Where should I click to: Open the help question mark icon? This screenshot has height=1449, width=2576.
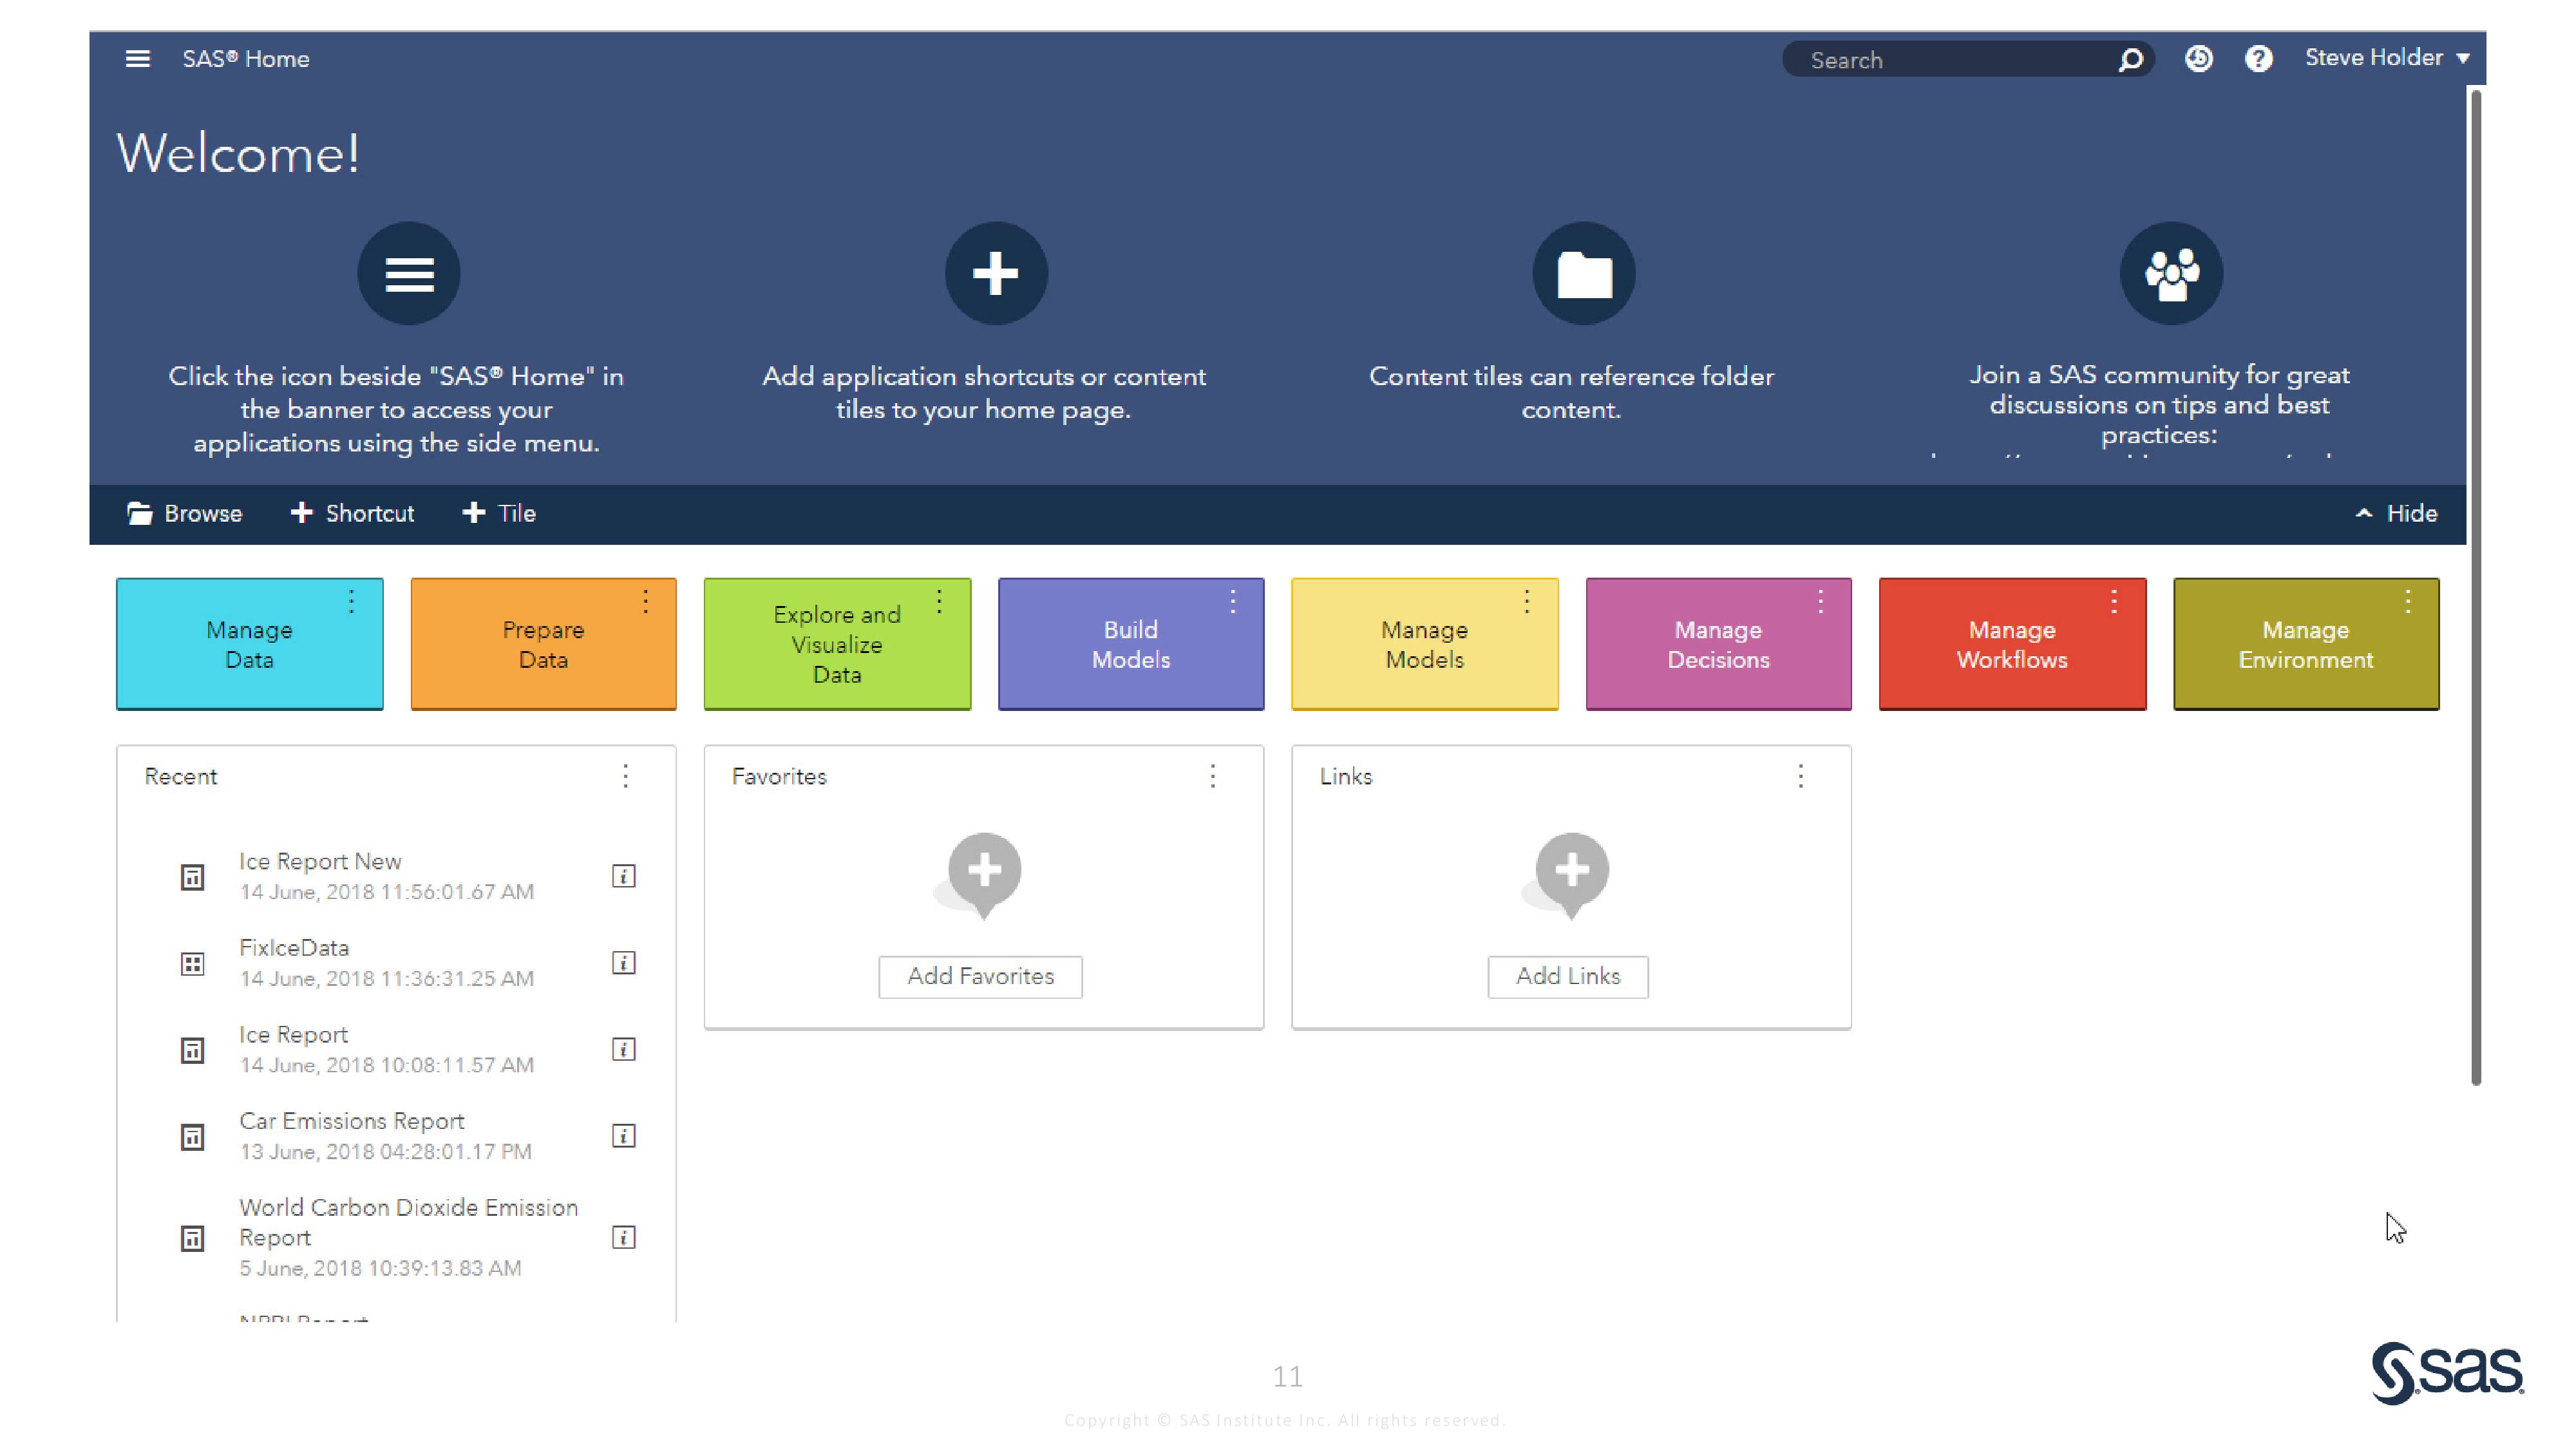coord(2258,59)
